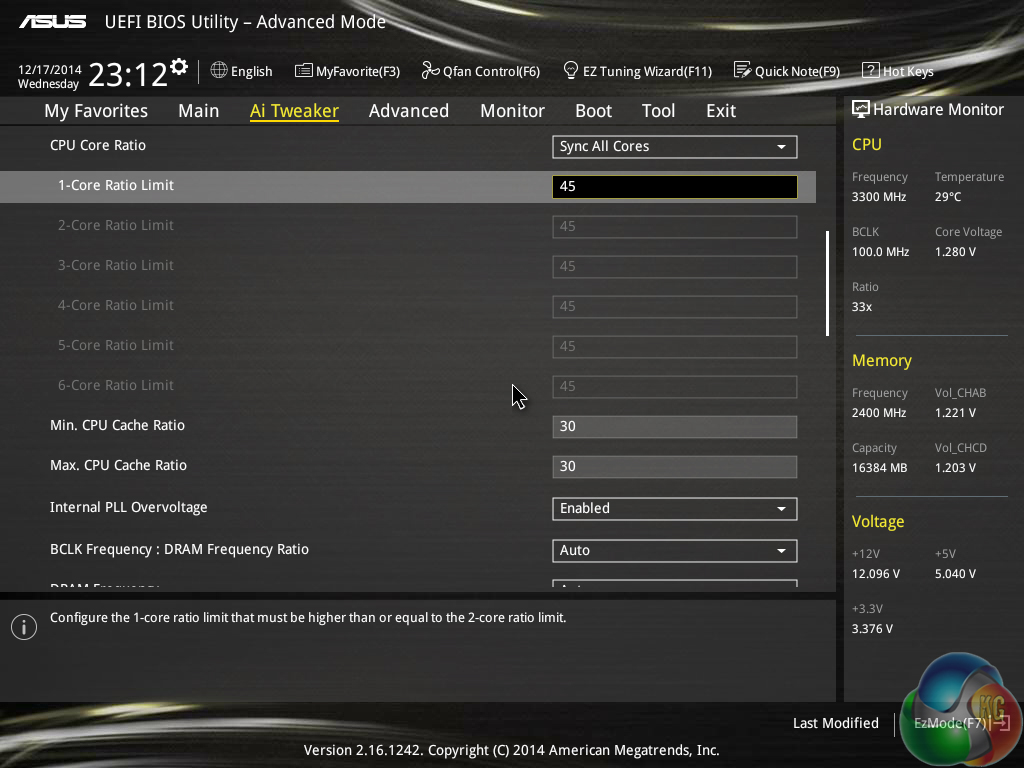This screenshot has width=1024, height=768.
Task: Click the settings list vertical scrollbar
Action: (827, 283)
